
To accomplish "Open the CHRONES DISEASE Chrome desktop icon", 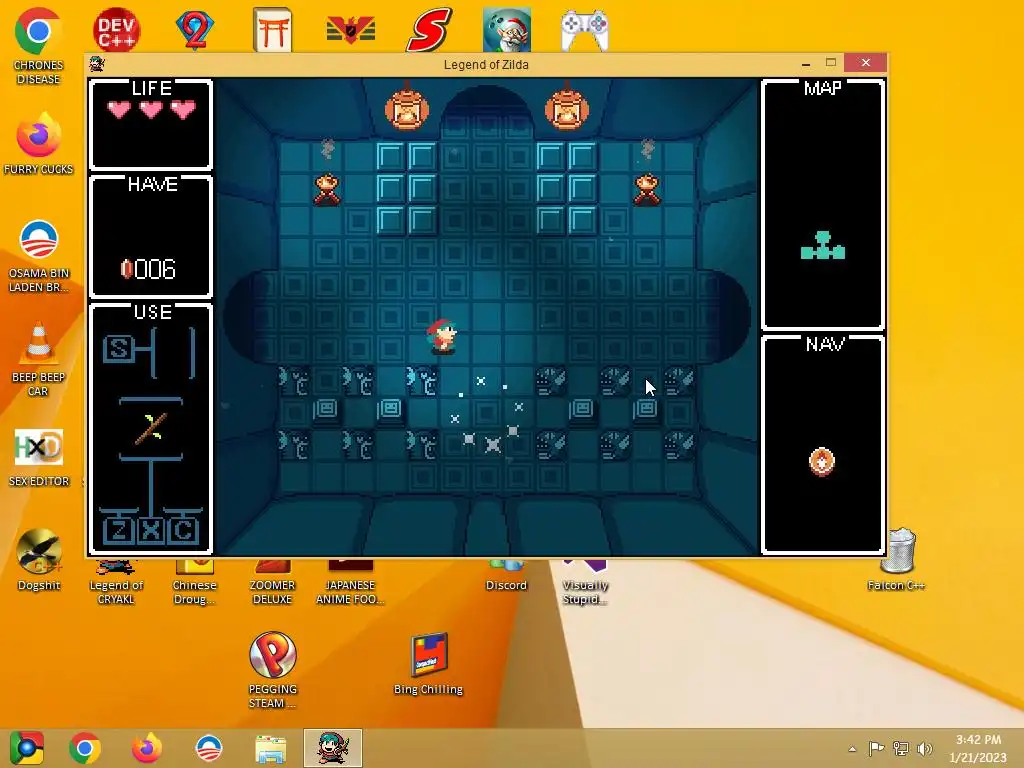I will (x=38, y=46).
